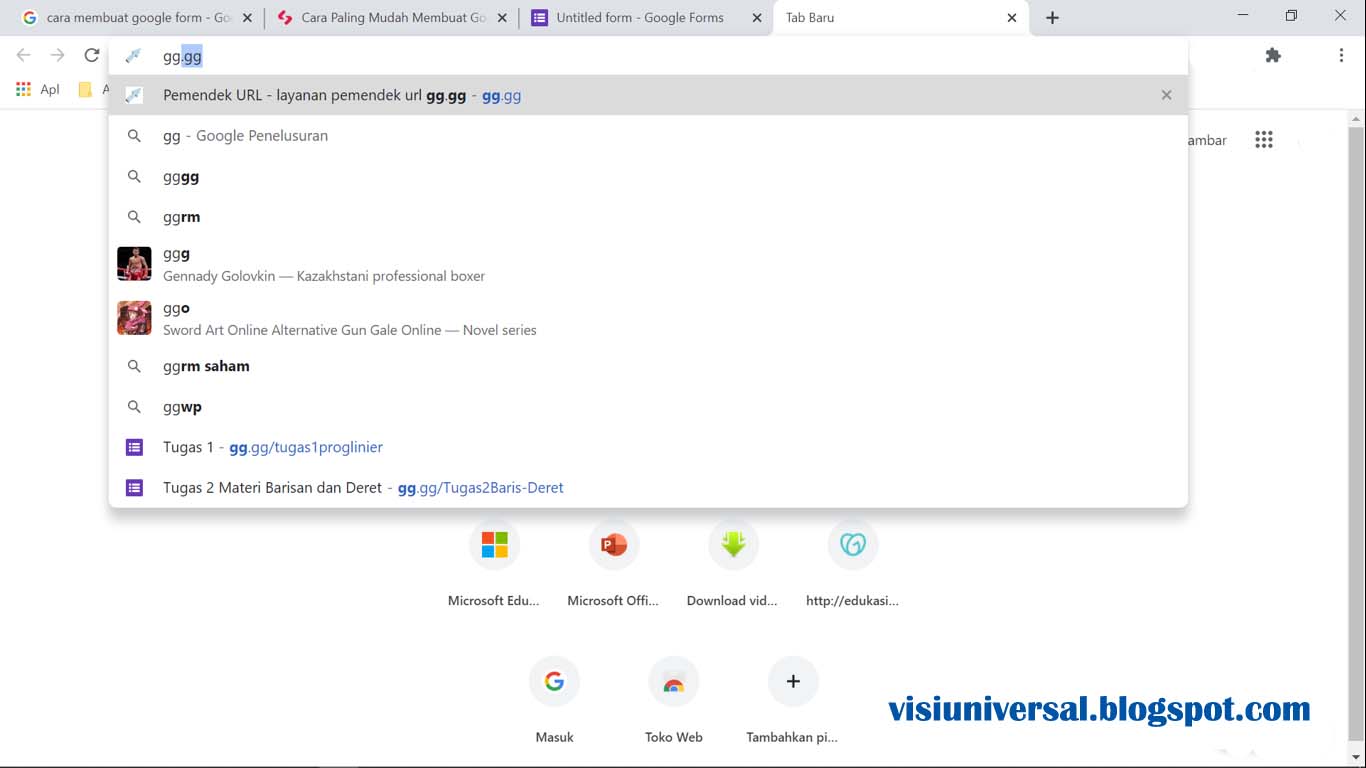This screenshot has width=1366, height=768.
Task: Add a shortcut via Tambahkan pintasan
Action: coord(792,682)
